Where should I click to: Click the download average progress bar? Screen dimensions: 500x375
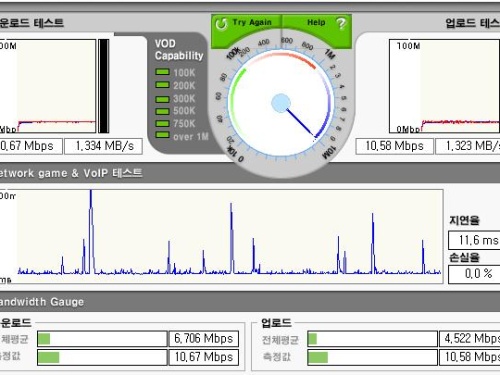pos(102,339)
